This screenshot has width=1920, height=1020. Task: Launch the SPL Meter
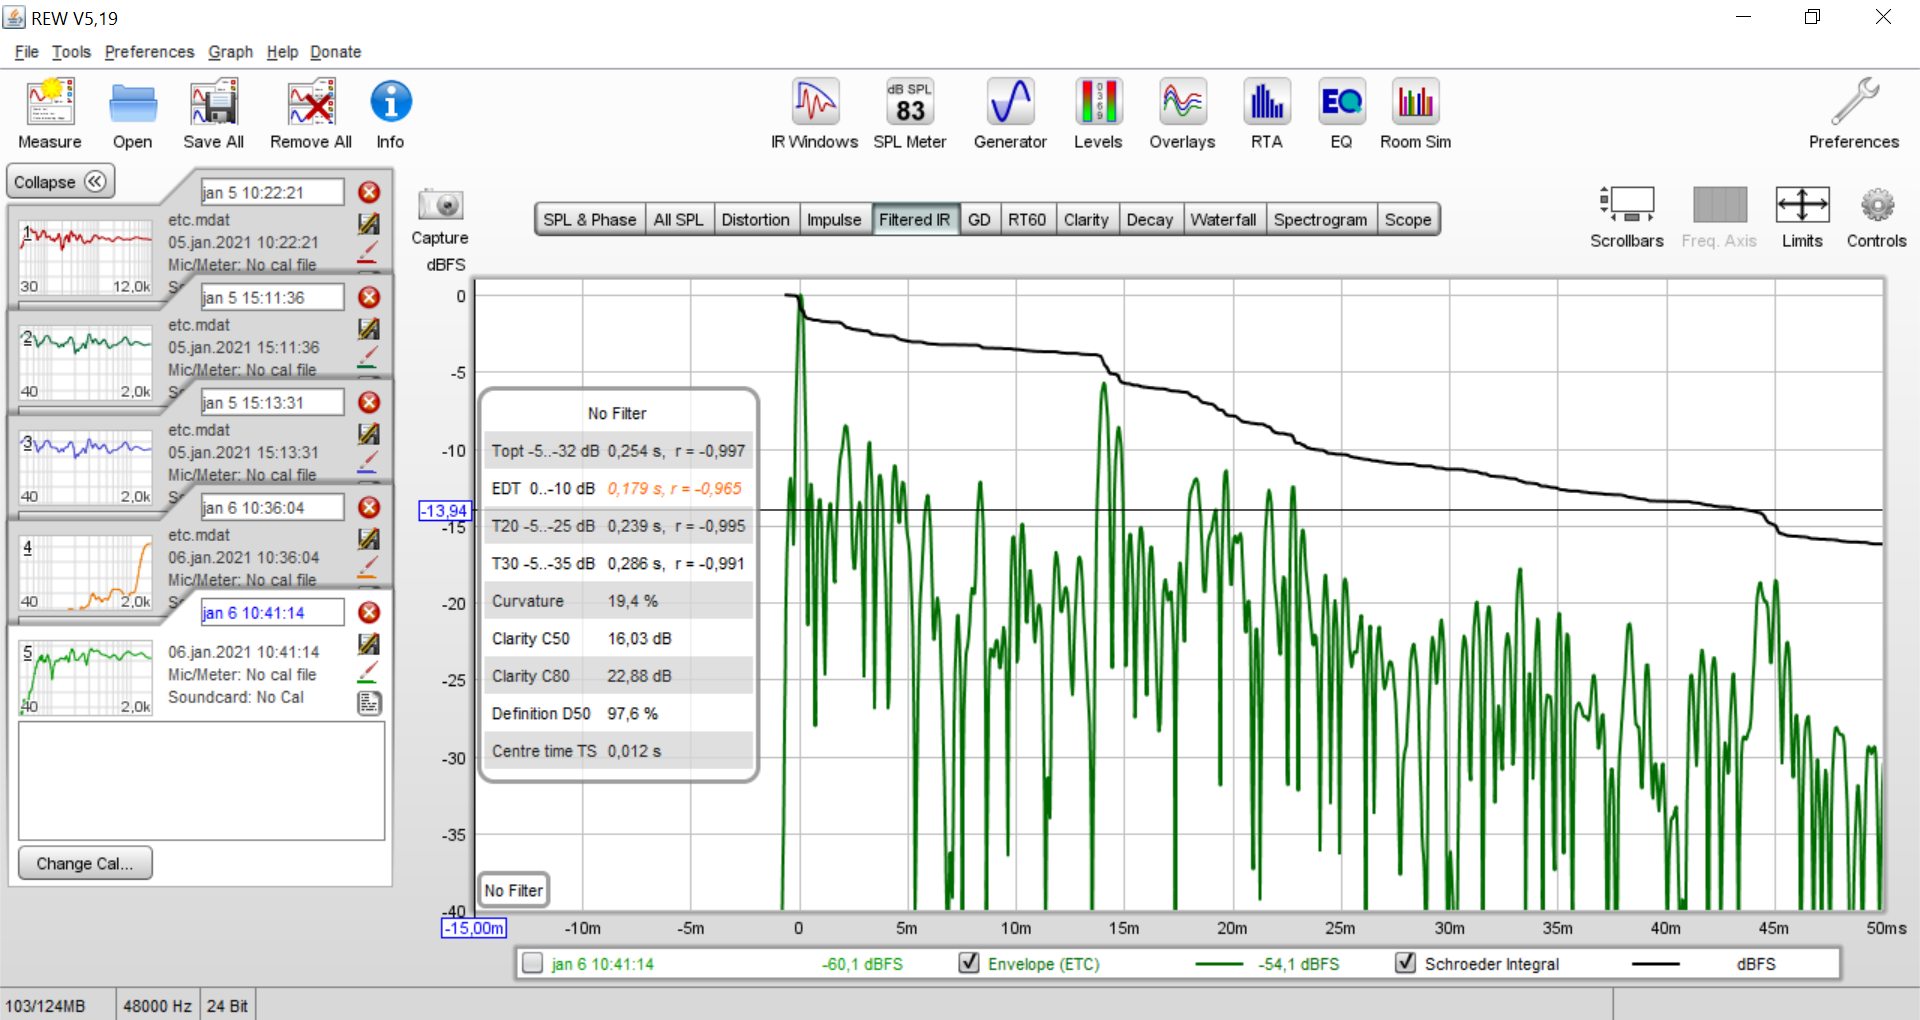pyautogui.click(x=910, y=113)
